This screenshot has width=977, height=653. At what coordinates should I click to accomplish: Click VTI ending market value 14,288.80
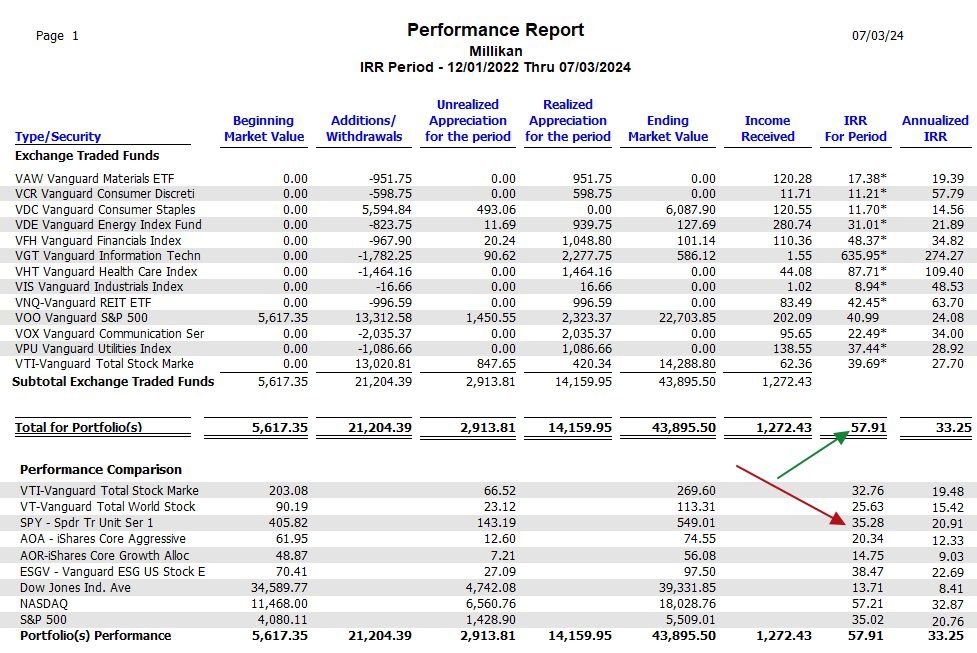click(687, 363)
